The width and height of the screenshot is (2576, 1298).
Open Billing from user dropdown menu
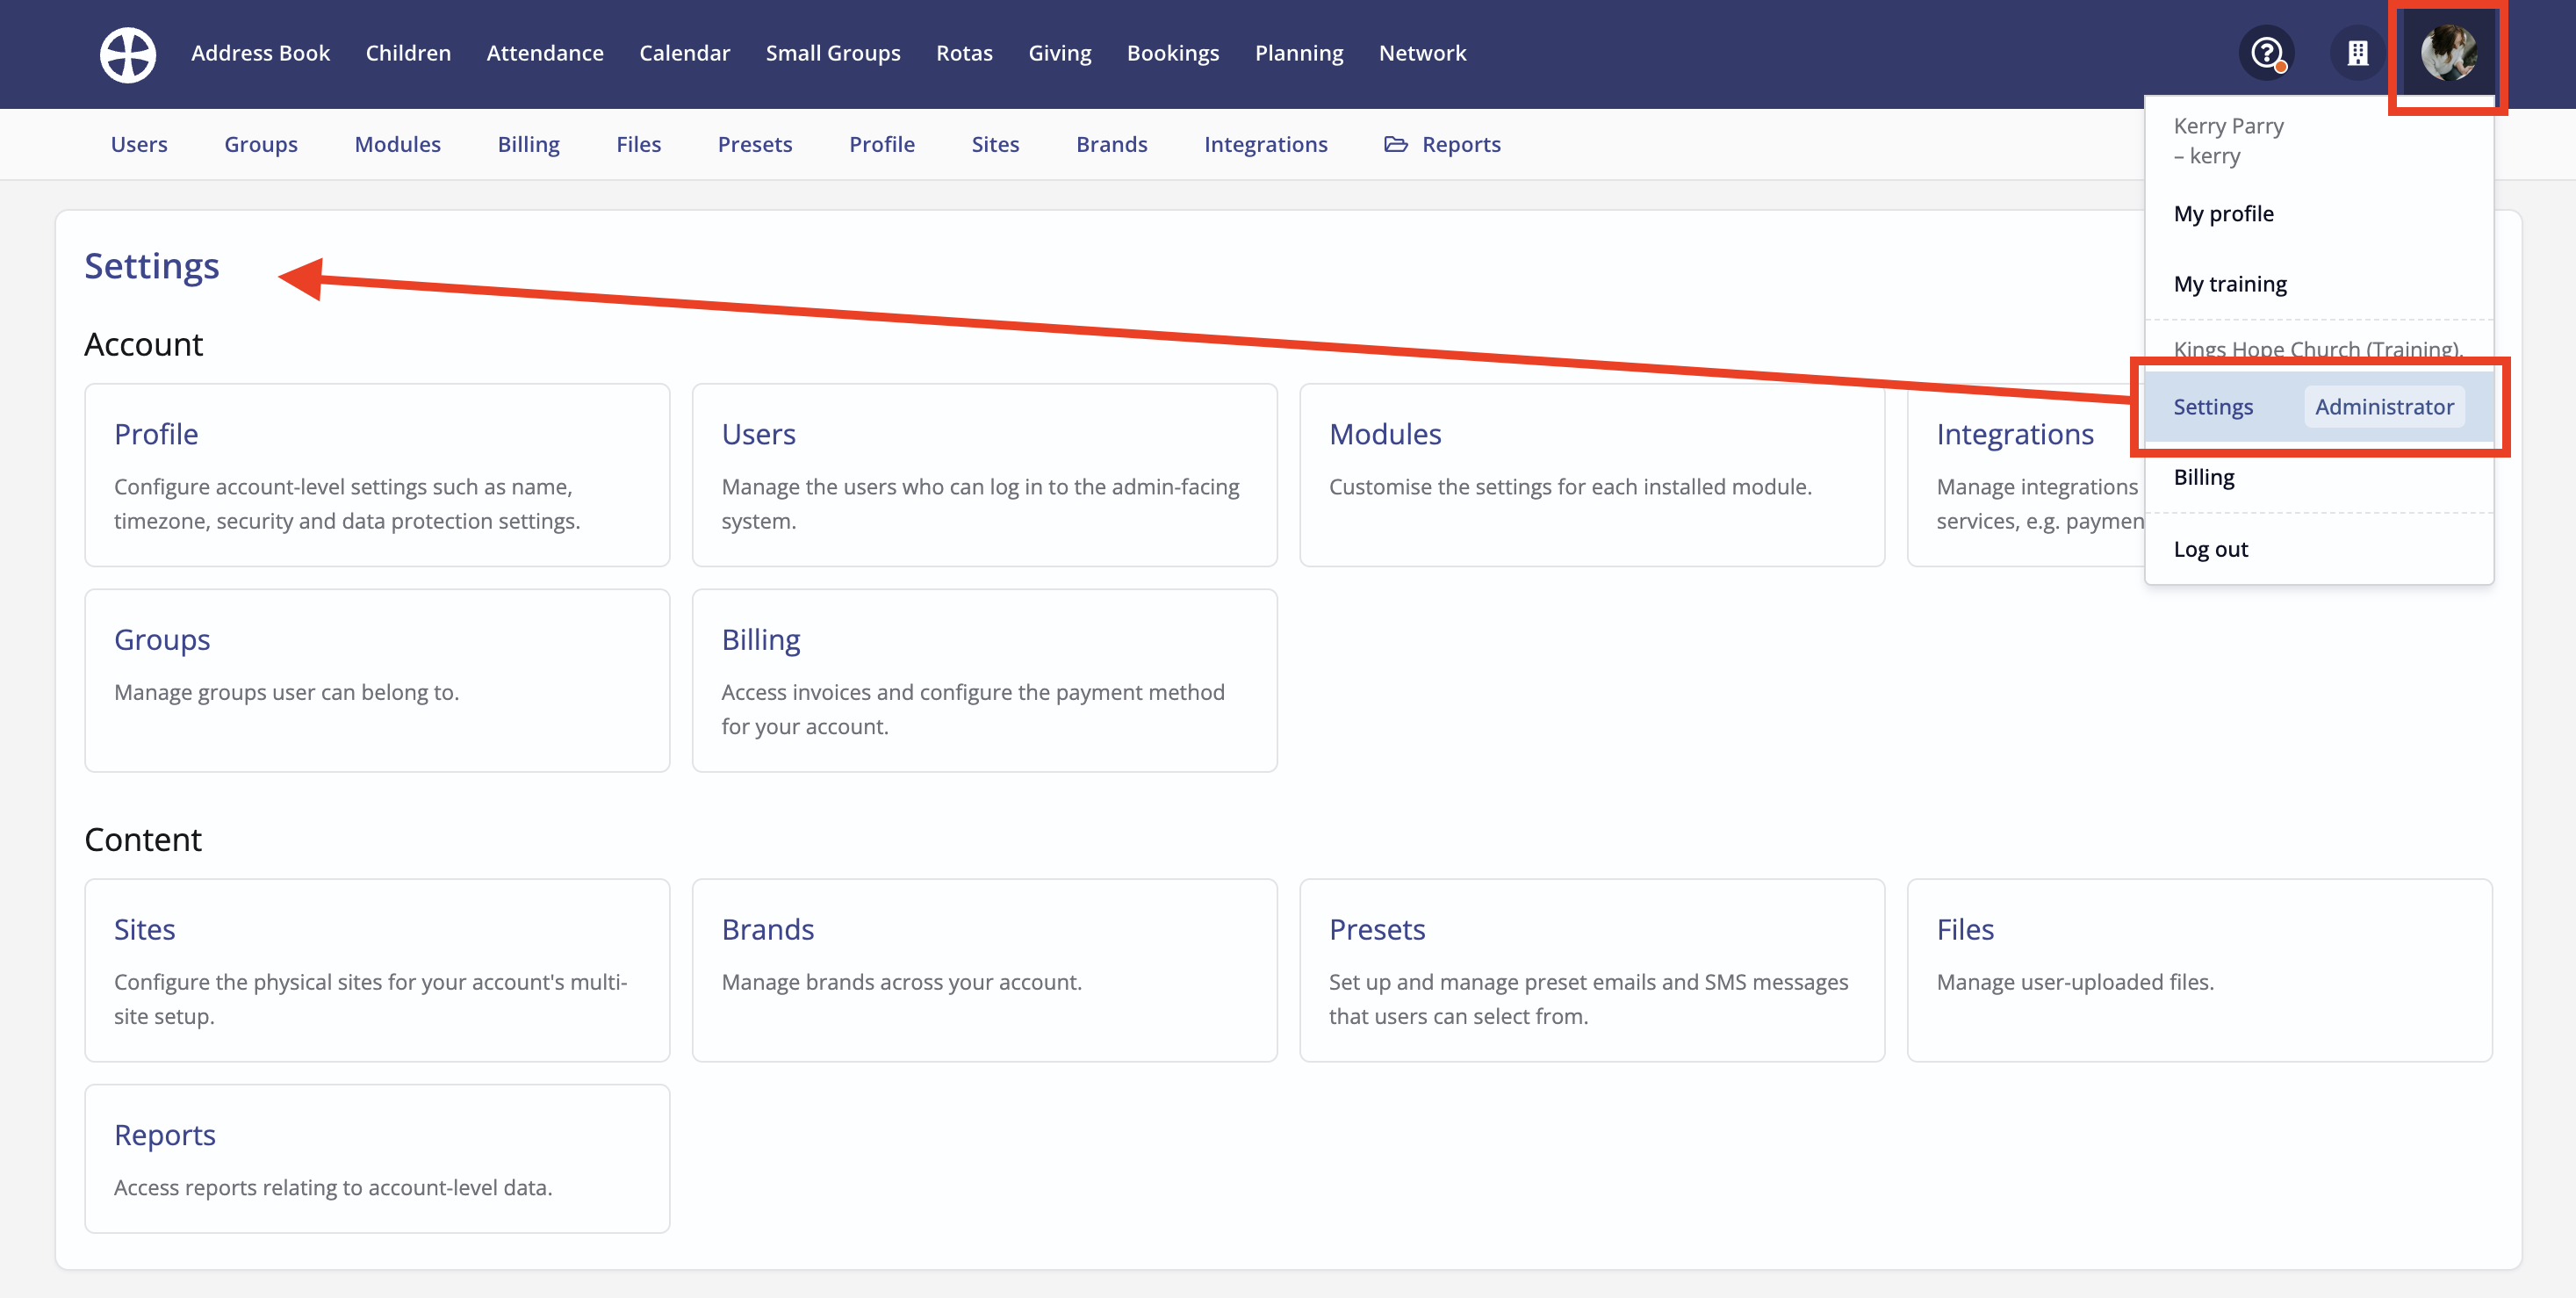point(2203,478)
